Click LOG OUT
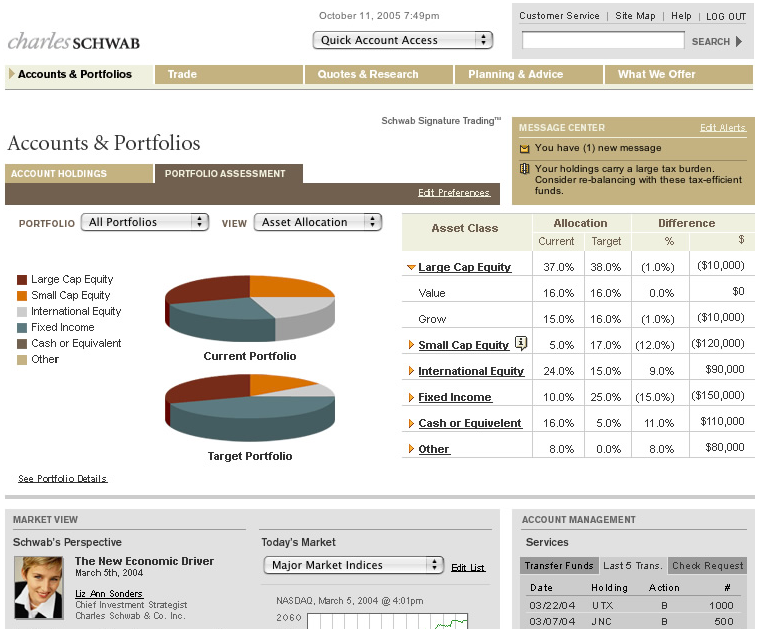The image size is (758, 629). [x=726, y=16]
